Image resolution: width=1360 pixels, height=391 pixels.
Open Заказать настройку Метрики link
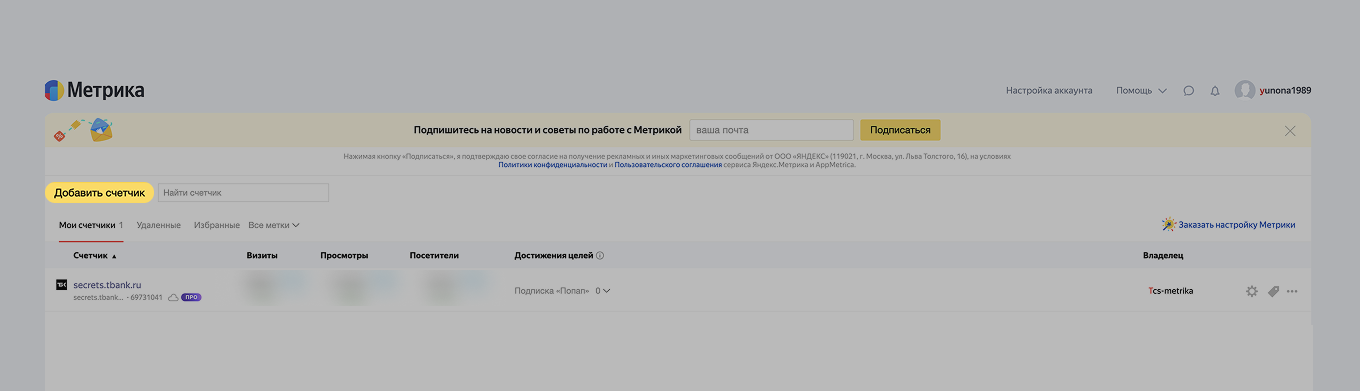coord(1228,225)
